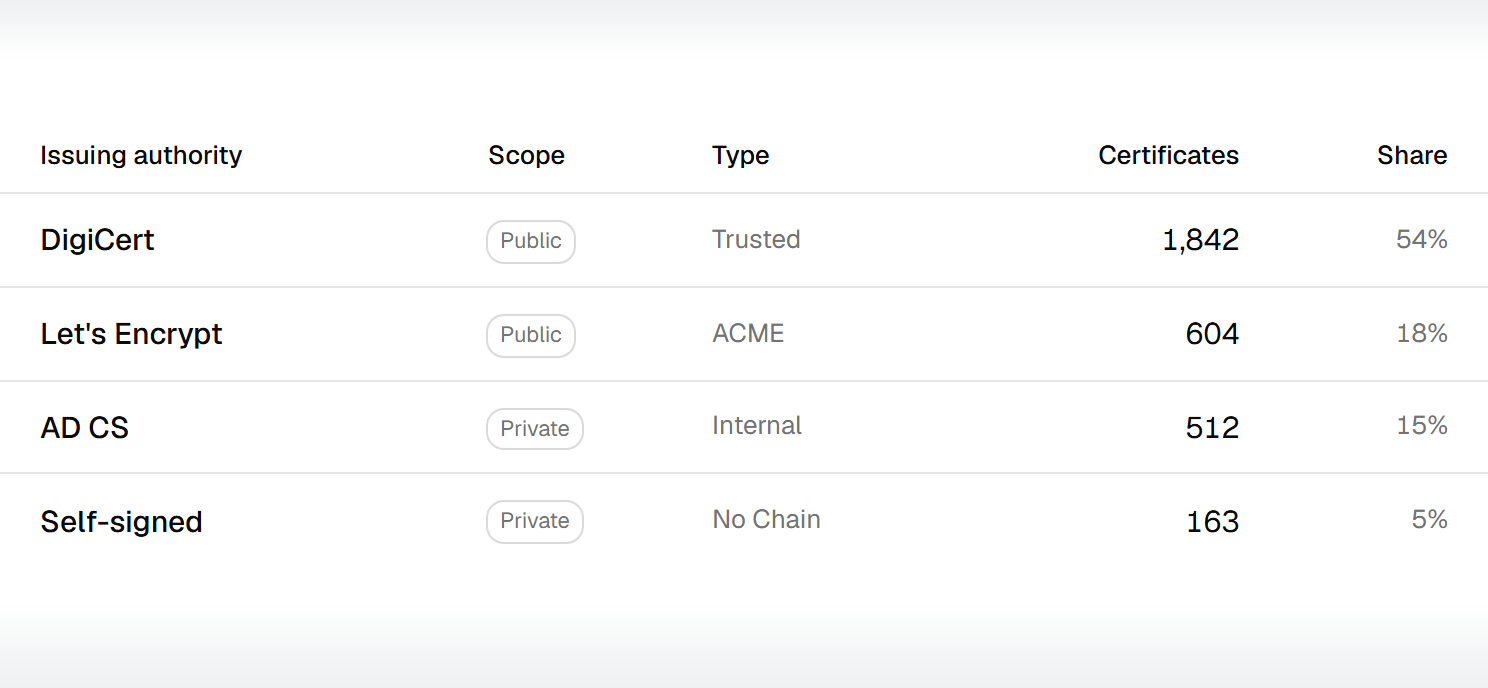Click the Private badge for AD CS
This screenshot has width=1488, height=688.
[535, 429]
